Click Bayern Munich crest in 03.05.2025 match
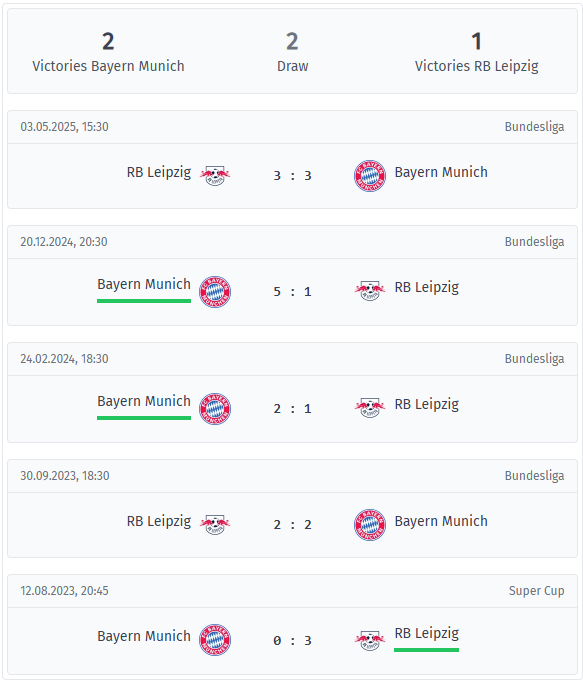Screen dimensions: 583x681 pos(370,175)
